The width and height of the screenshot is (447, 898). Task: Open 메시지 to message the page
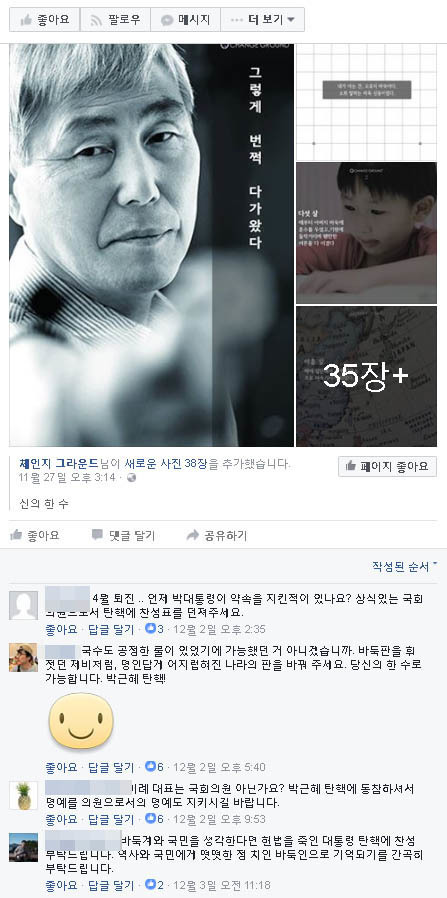185,19
